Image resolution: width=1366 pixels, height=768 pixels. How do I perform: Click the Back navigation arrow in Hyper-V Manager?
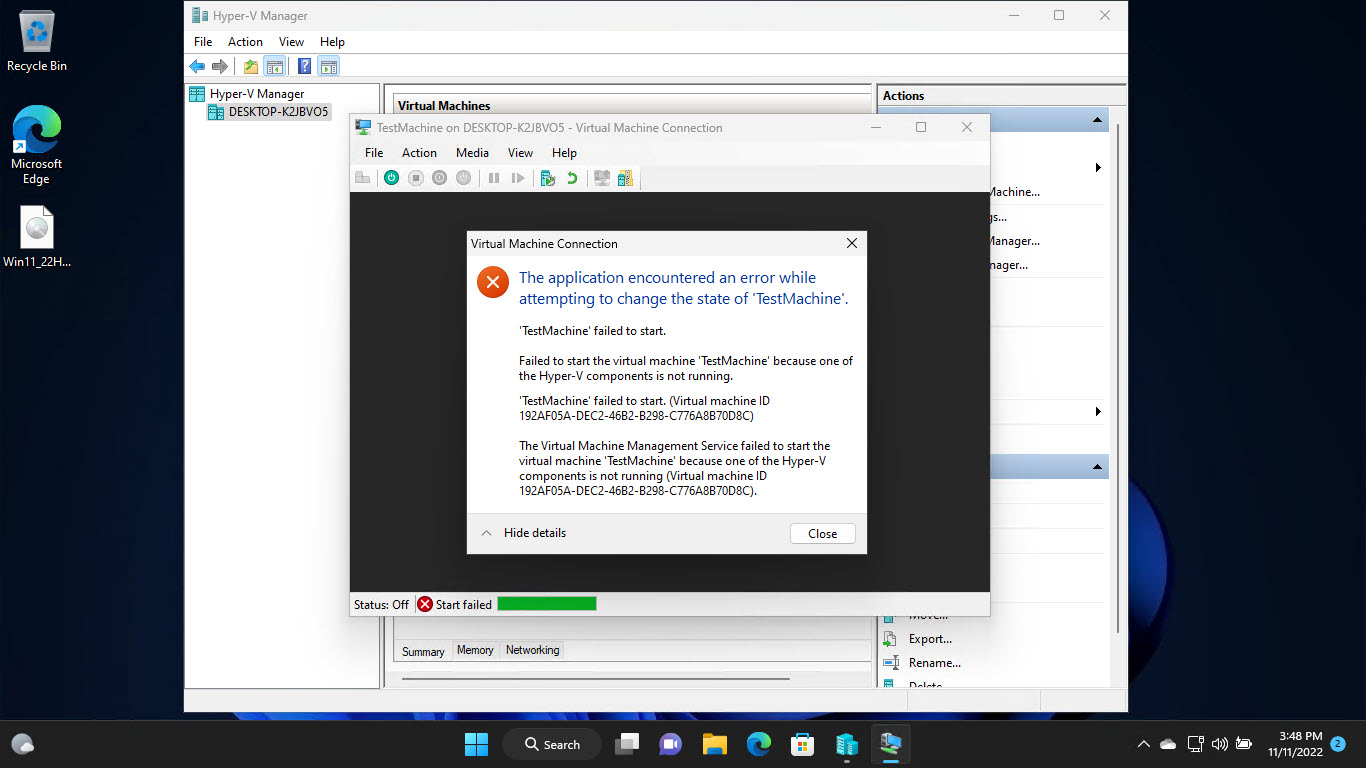point(197,66)
